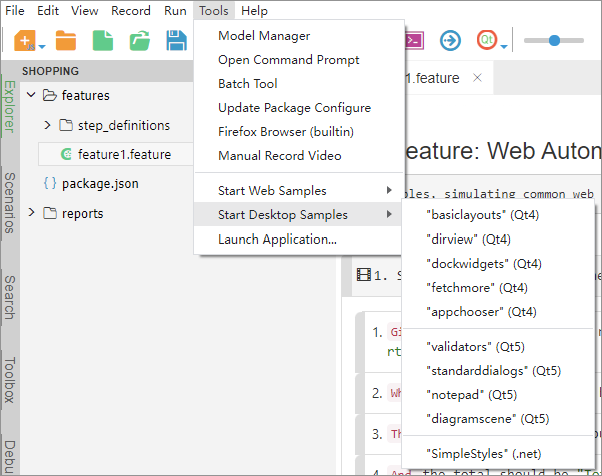Open the View menu
The width and height of the screenshot is (602, 476).
click(84, 10)
